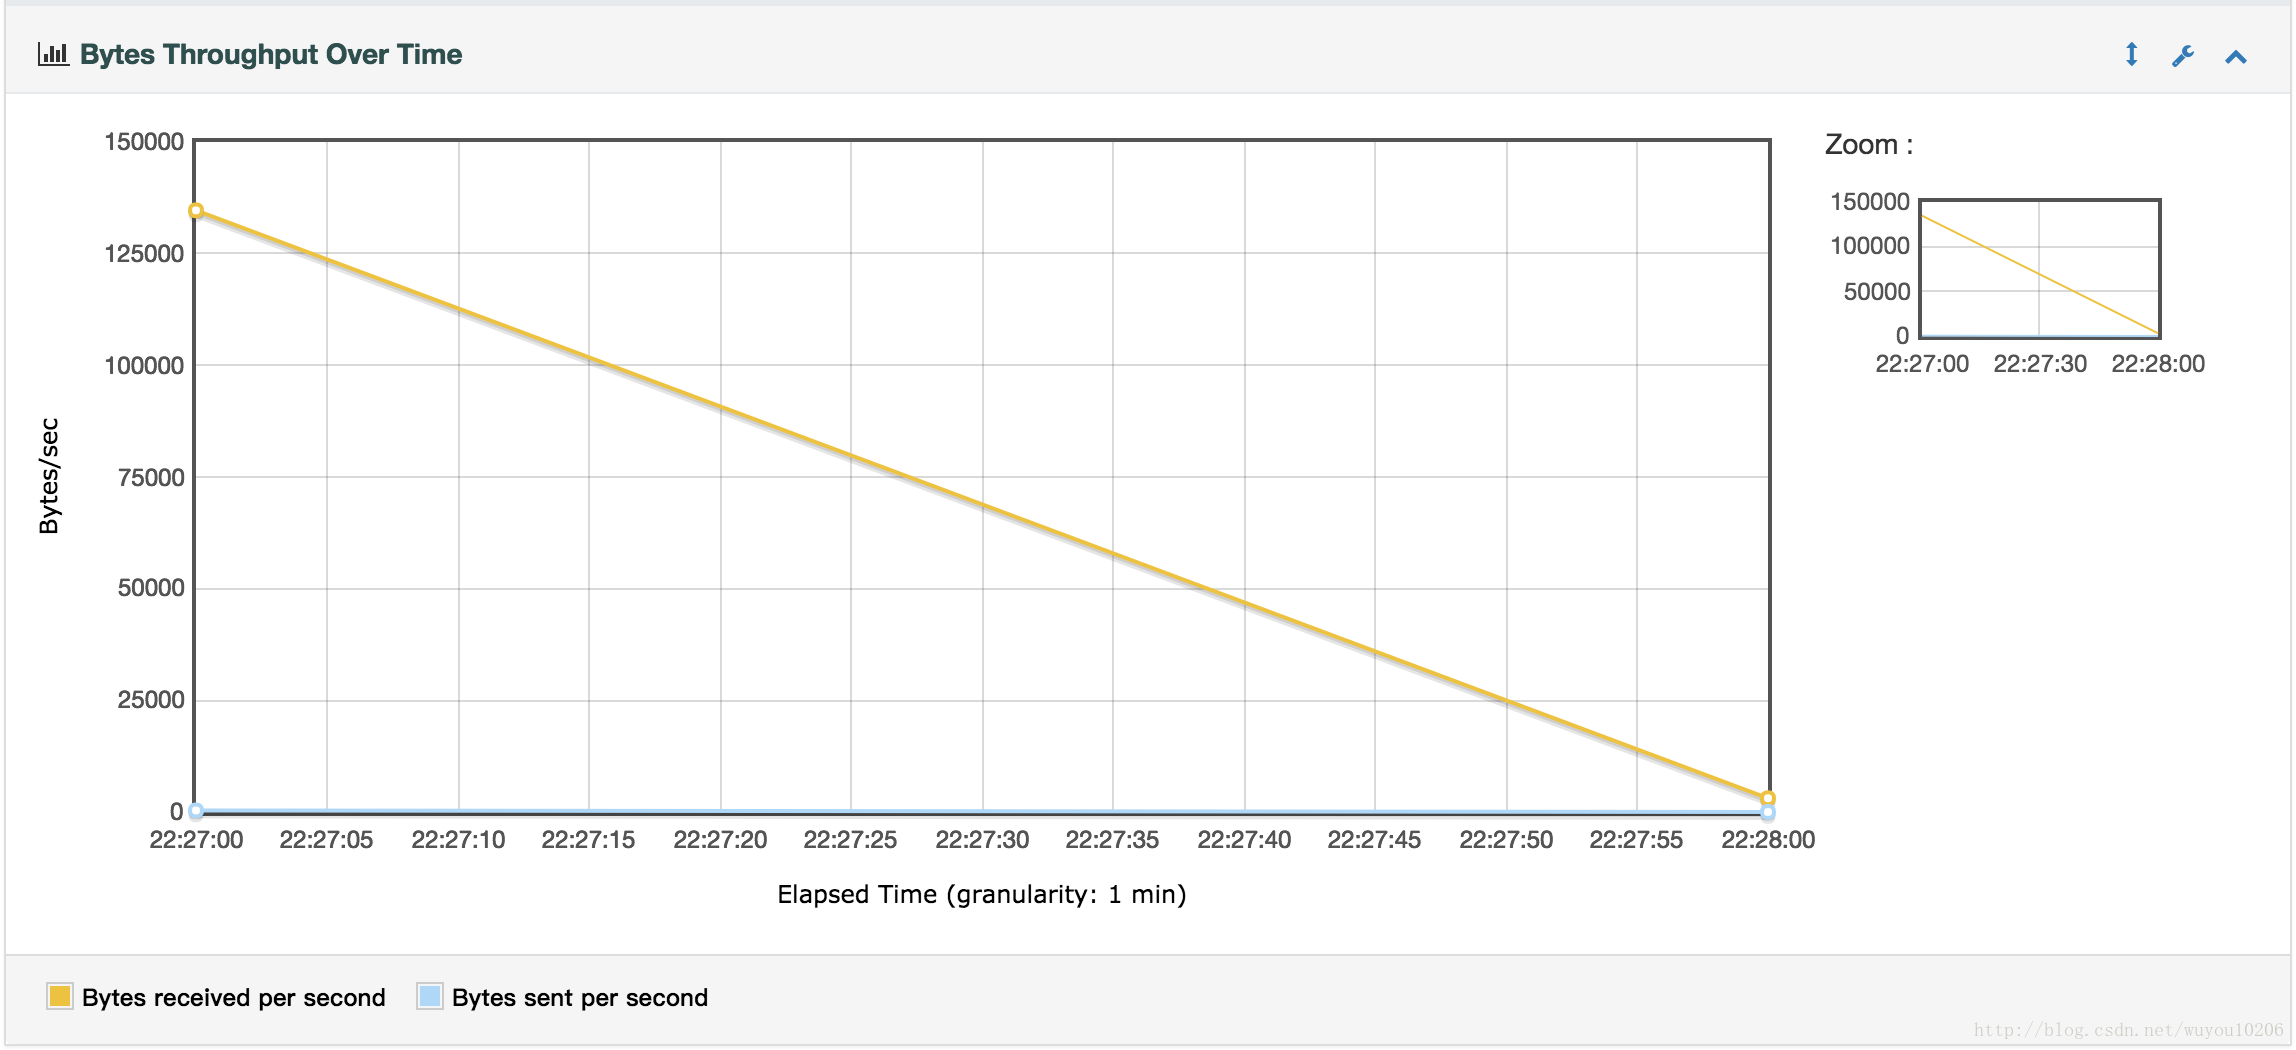Click the 125000 y-axis tick label
The width and height of the screenshot is (2296, 1050).
[144, 254]
